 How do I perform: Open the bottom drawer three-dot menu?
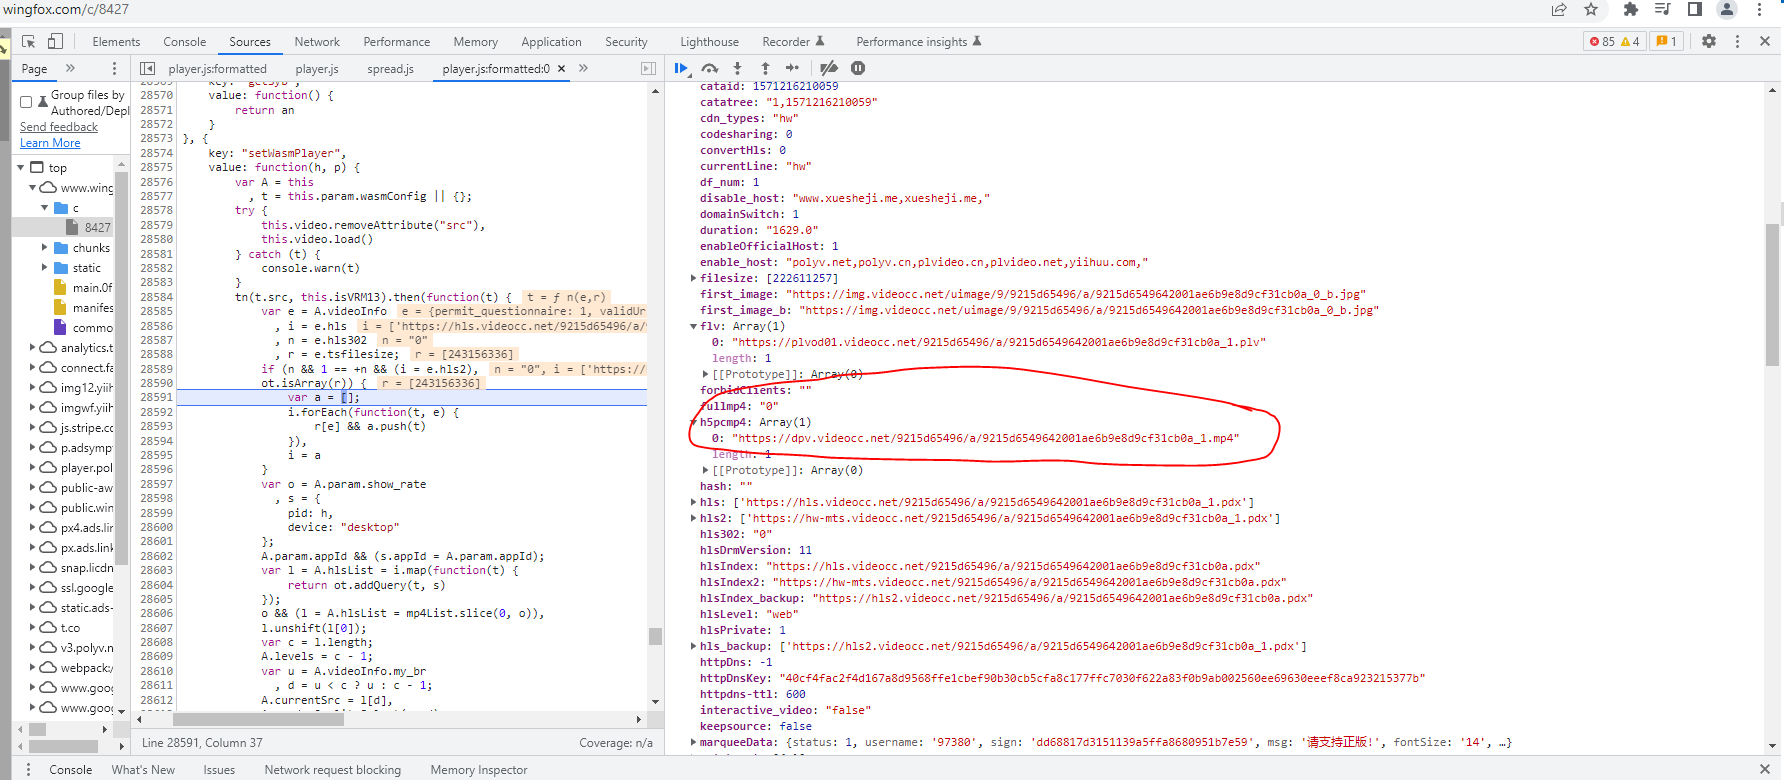coord(28,770)
